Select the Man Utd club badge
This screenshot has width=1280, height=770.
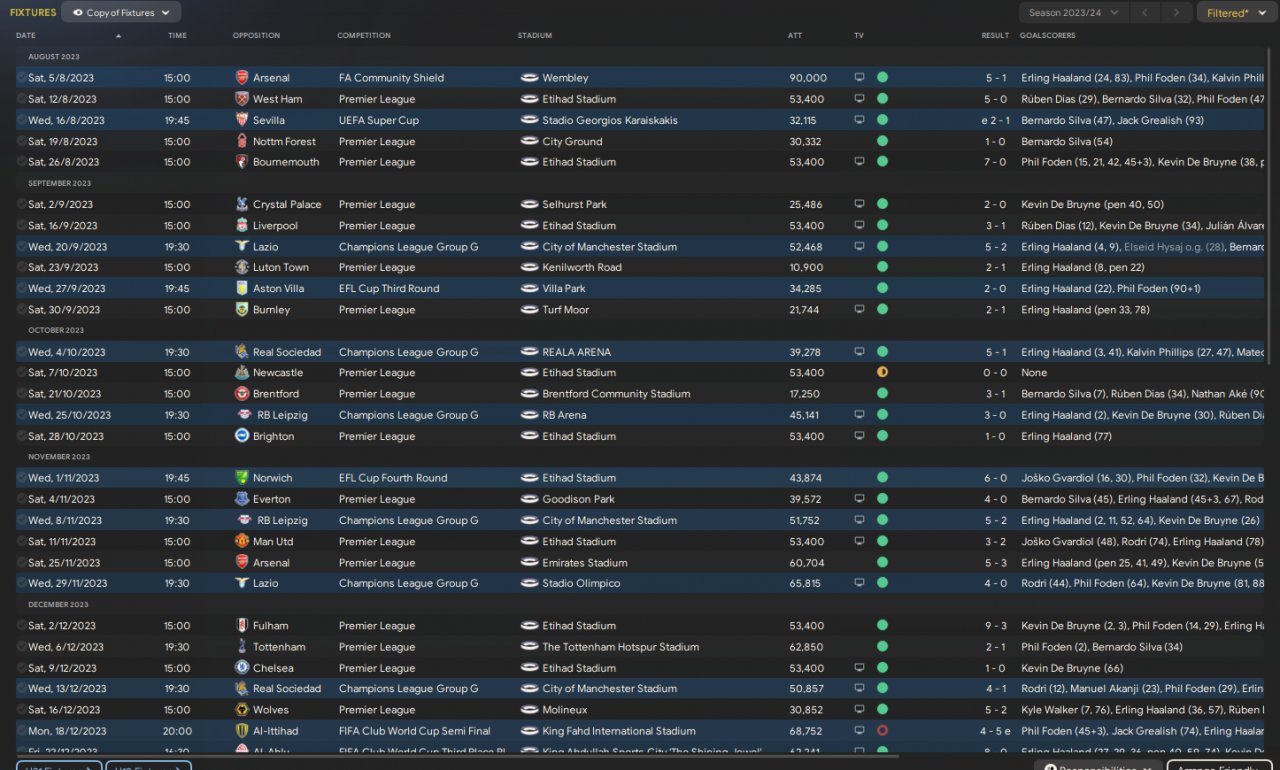[x=241, y=541]
